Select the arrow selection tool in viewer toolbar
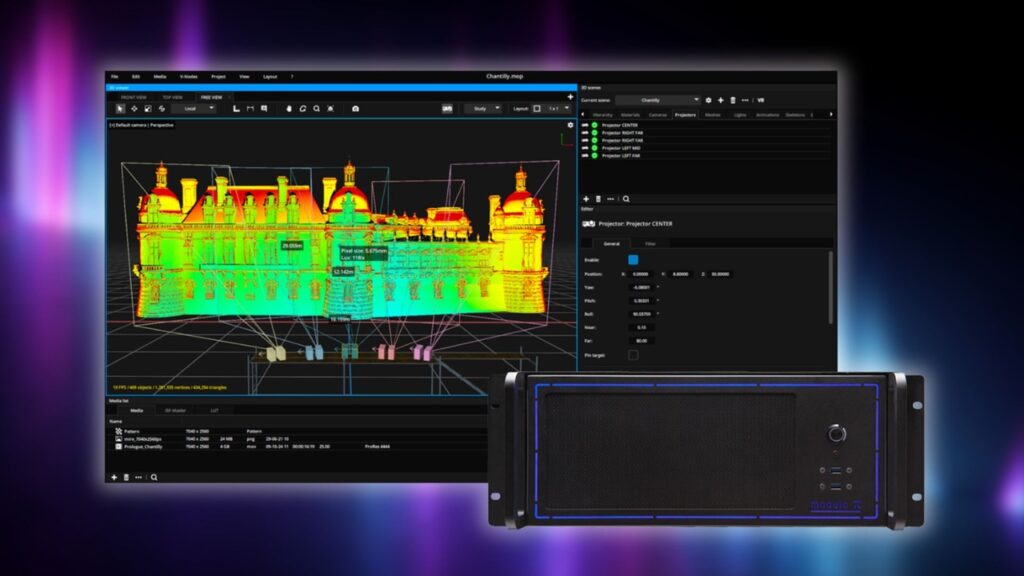The image size is (1024, 576). 120,108
